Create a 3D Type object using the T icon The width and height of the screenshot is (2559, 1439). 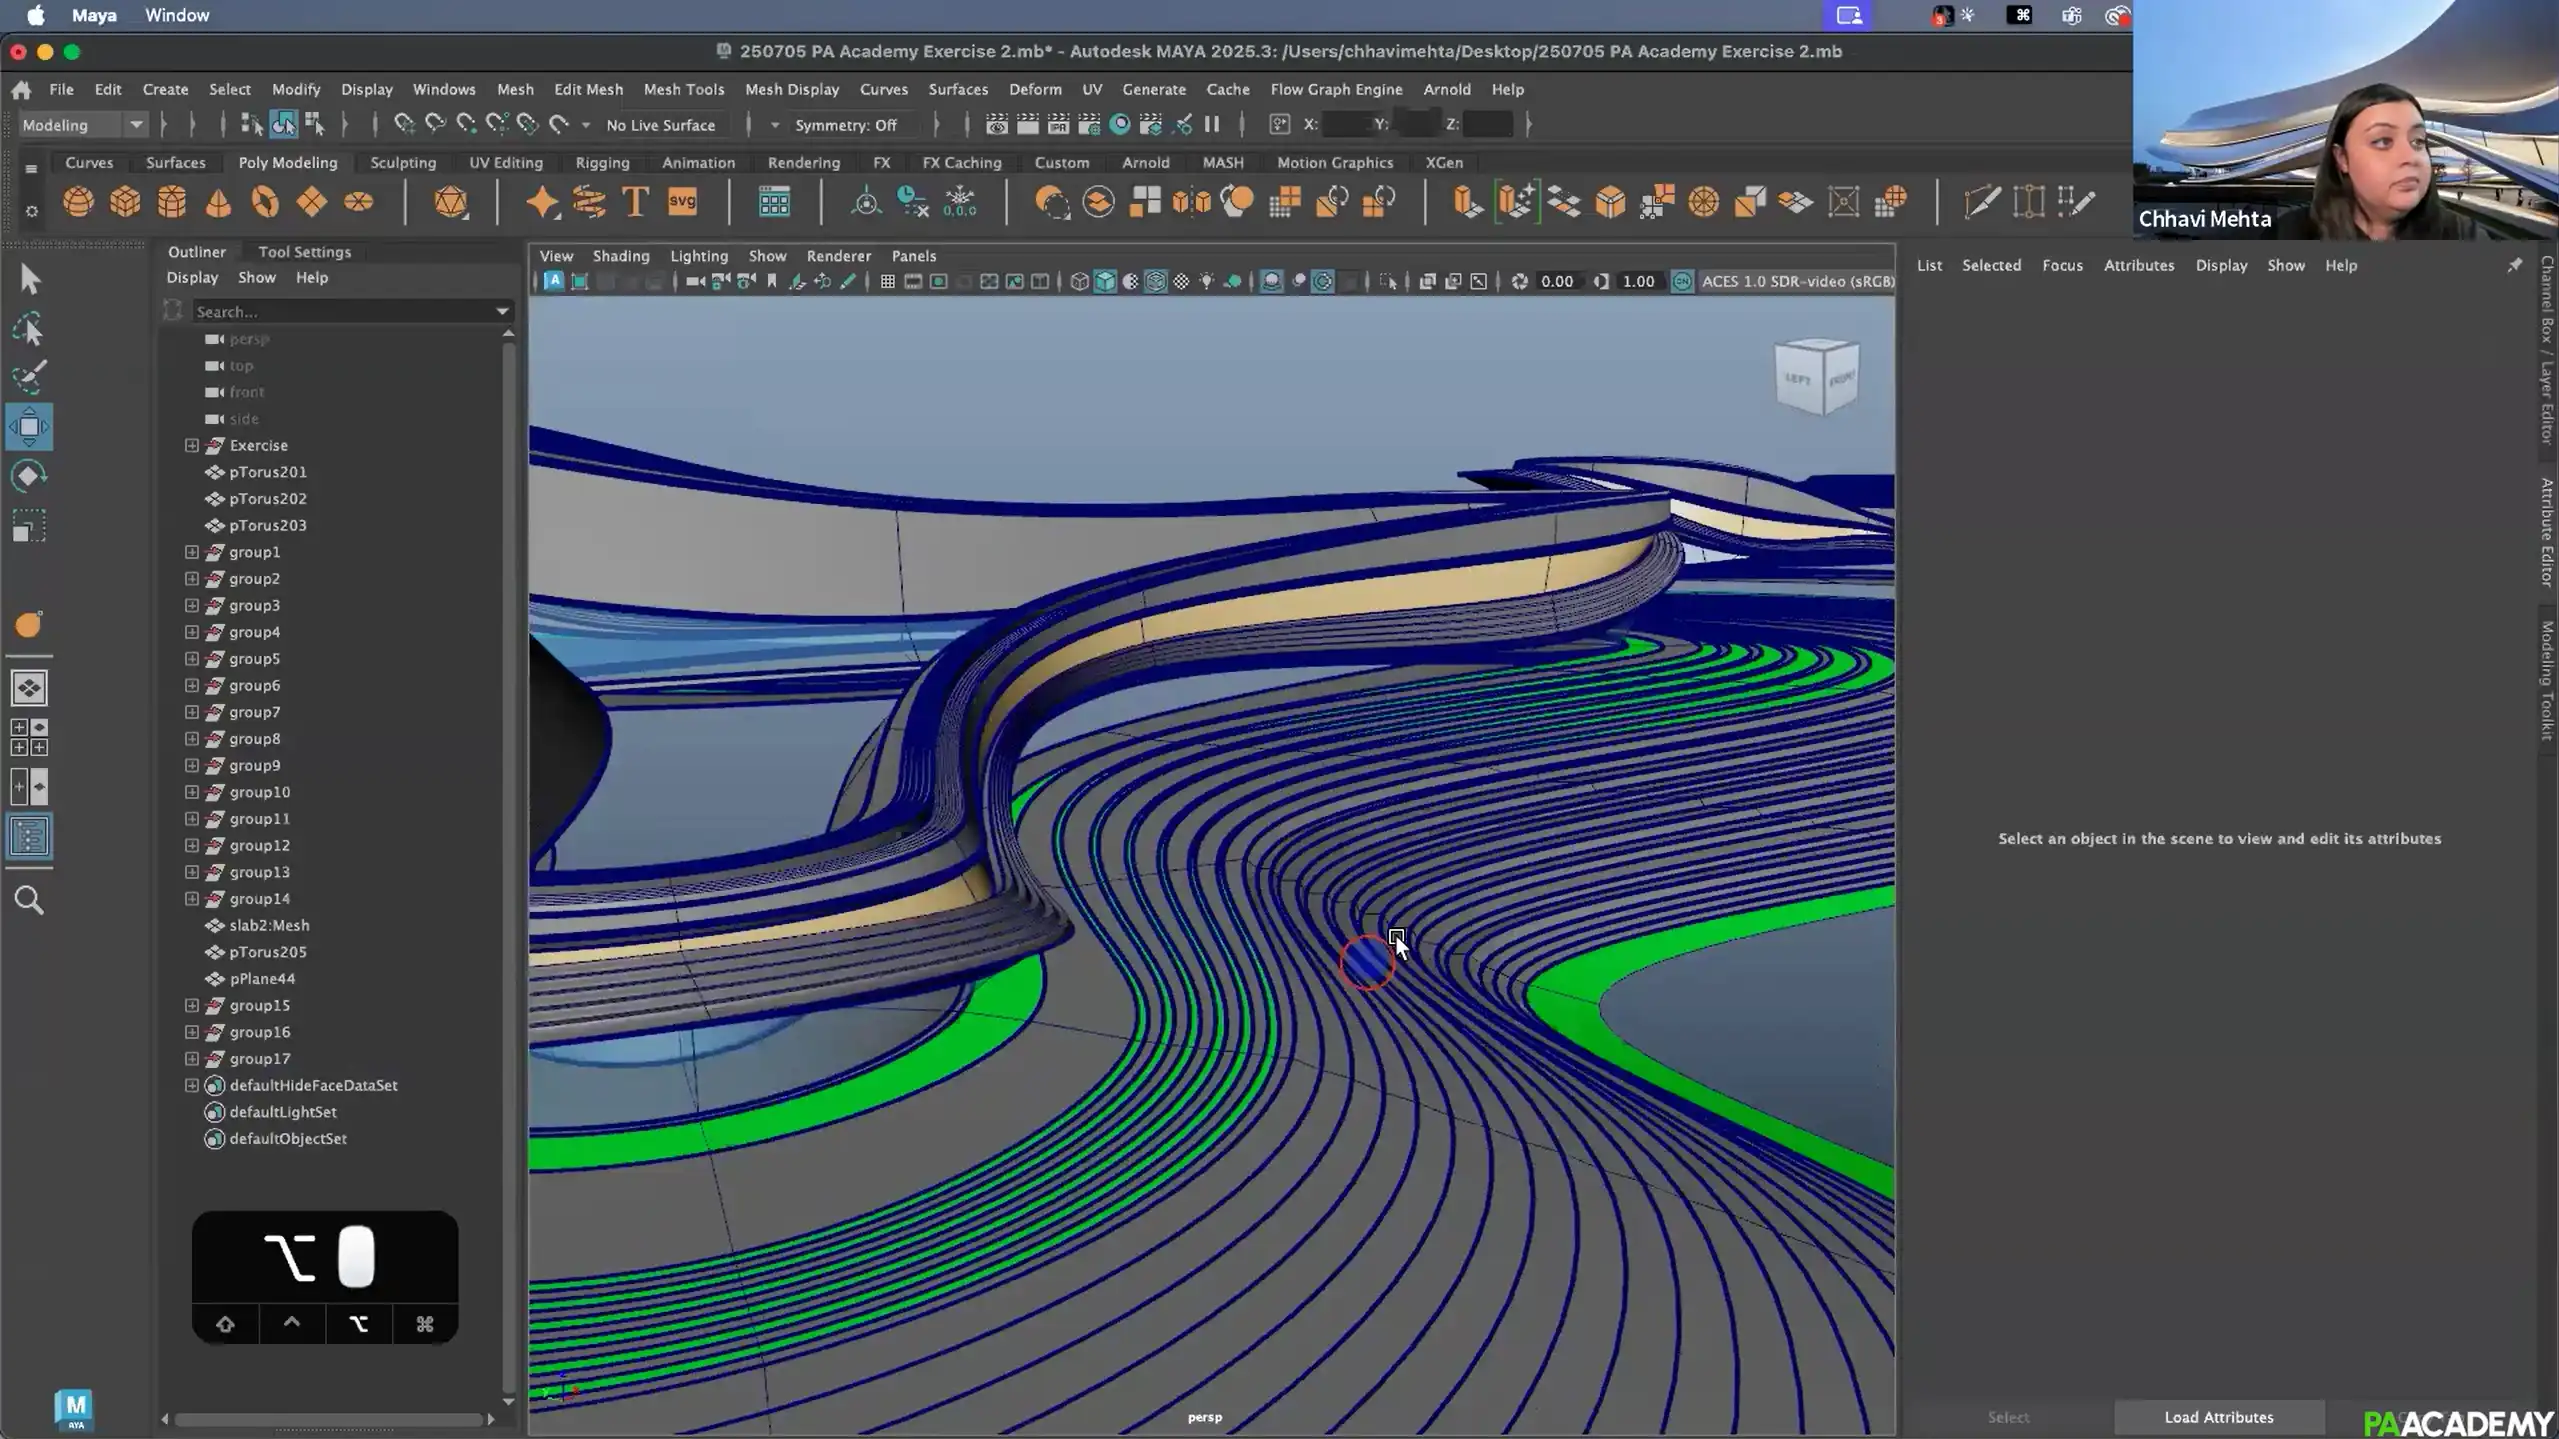(x=635, y=202)
